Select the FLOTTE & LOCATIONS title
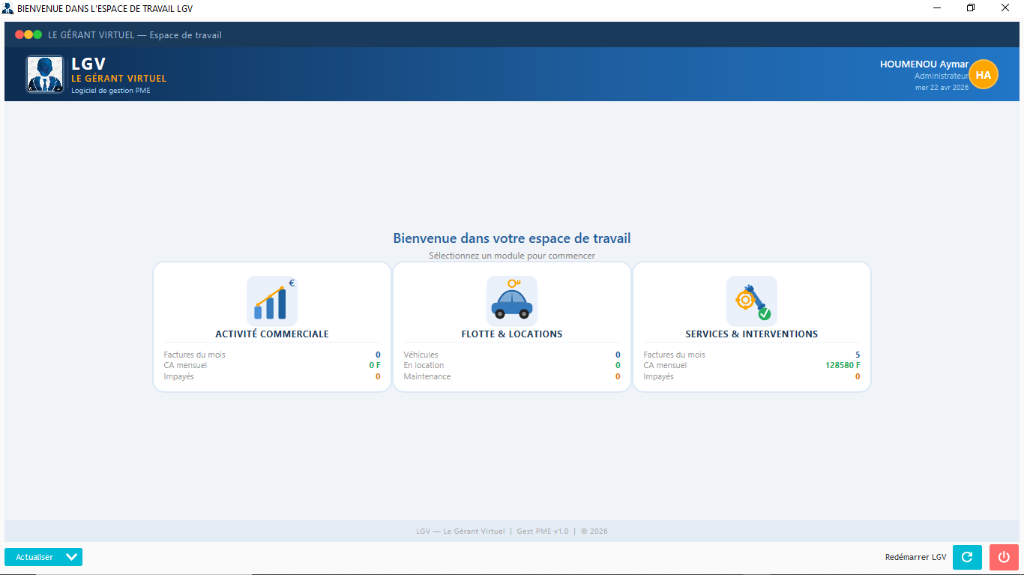This screenshot has width=1024, height=575. click(511, 334)
